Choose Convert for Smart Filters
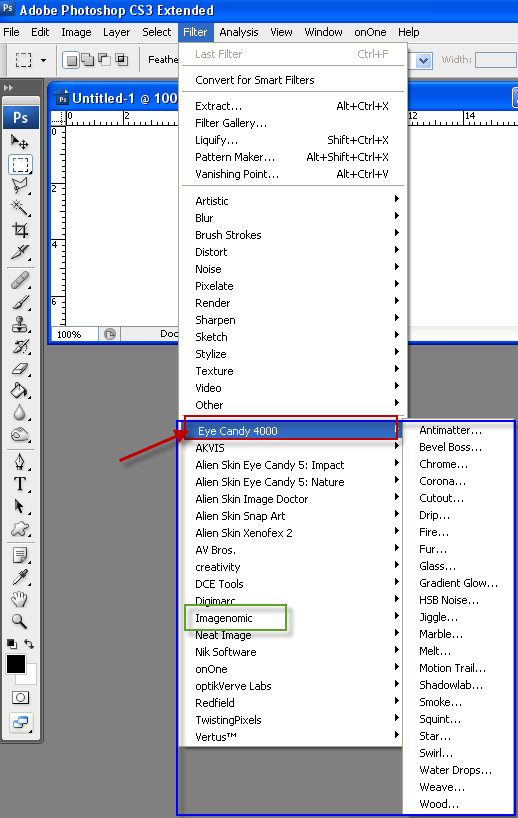 [293, 80]
